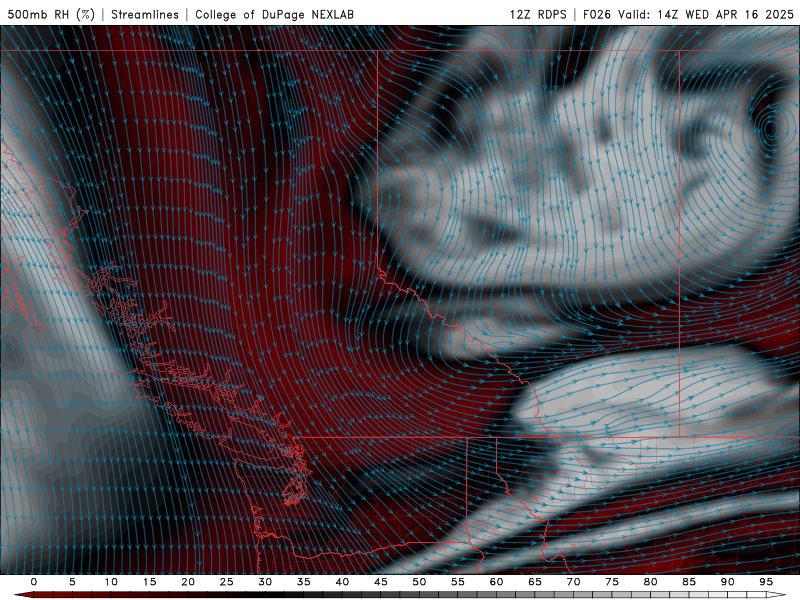
Task: Click the '5' colorbar scale label
Action: [x=72, y=582]
